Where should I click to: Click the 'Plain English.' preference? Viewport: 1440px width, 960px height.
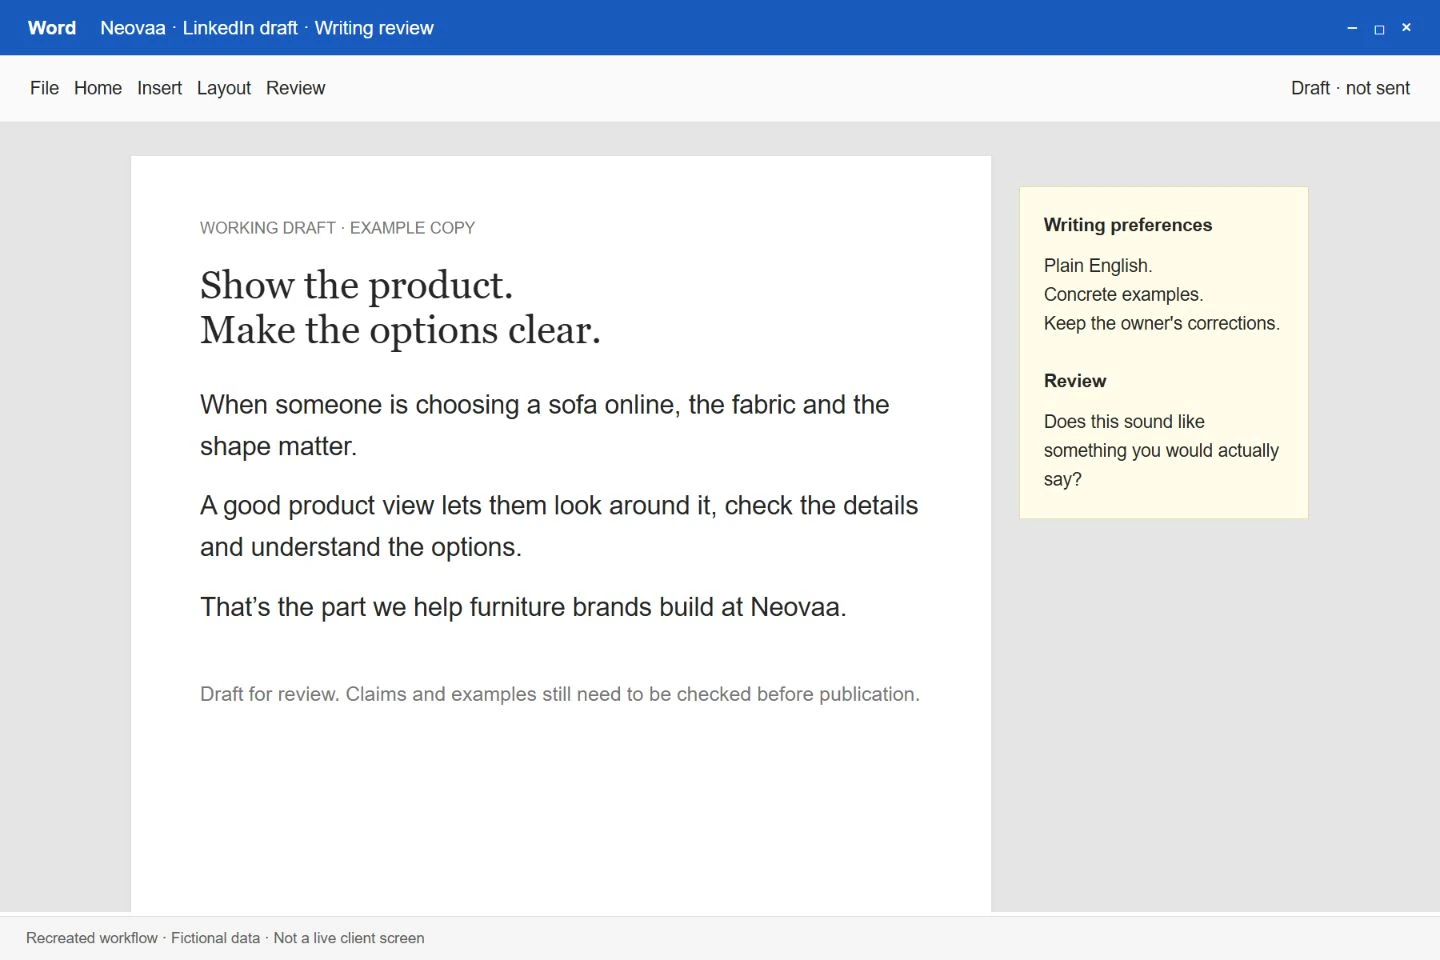point(1098,265)
